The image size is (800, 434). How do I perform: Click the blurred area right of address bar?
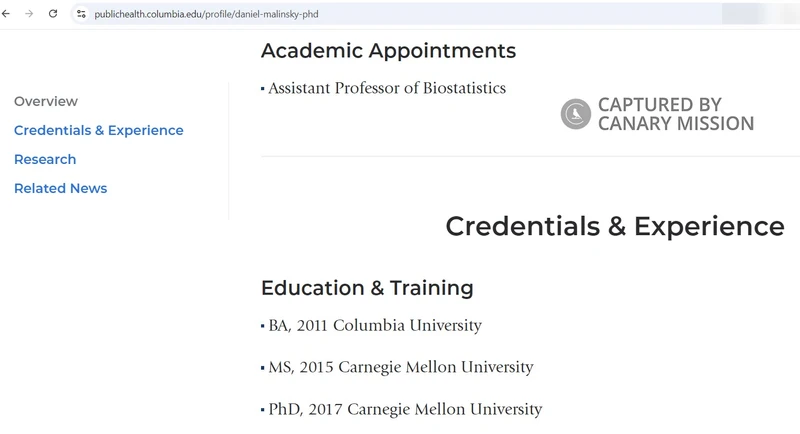click(x=760, y=14)
